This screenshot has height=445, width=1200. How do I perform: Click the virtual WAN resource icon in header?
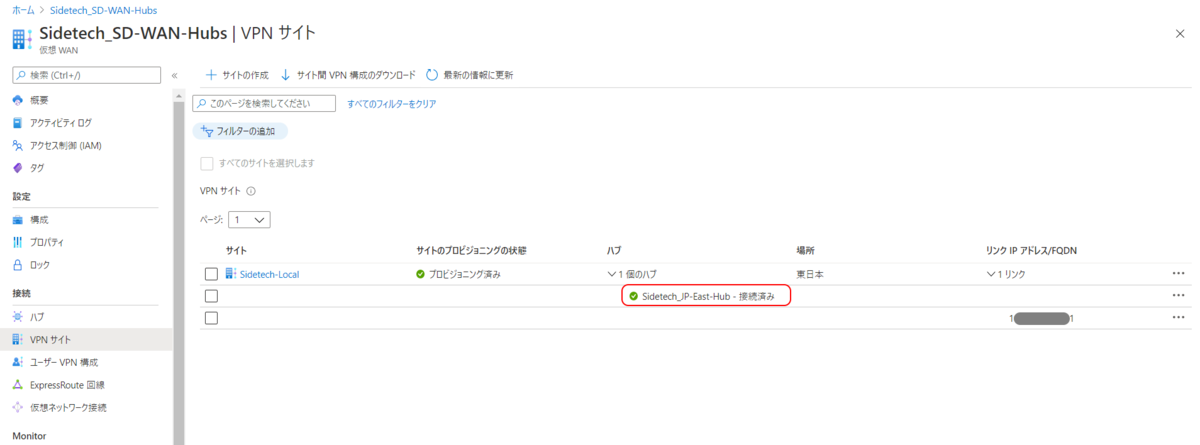click(x=21, y=39)
